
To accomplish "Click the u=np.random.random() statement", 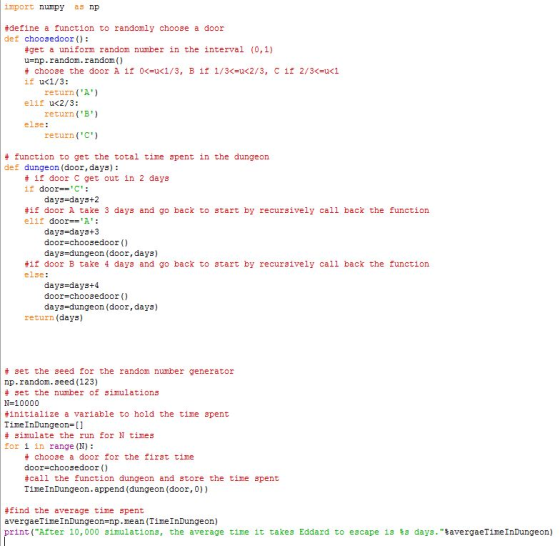I will pos(74,60).
